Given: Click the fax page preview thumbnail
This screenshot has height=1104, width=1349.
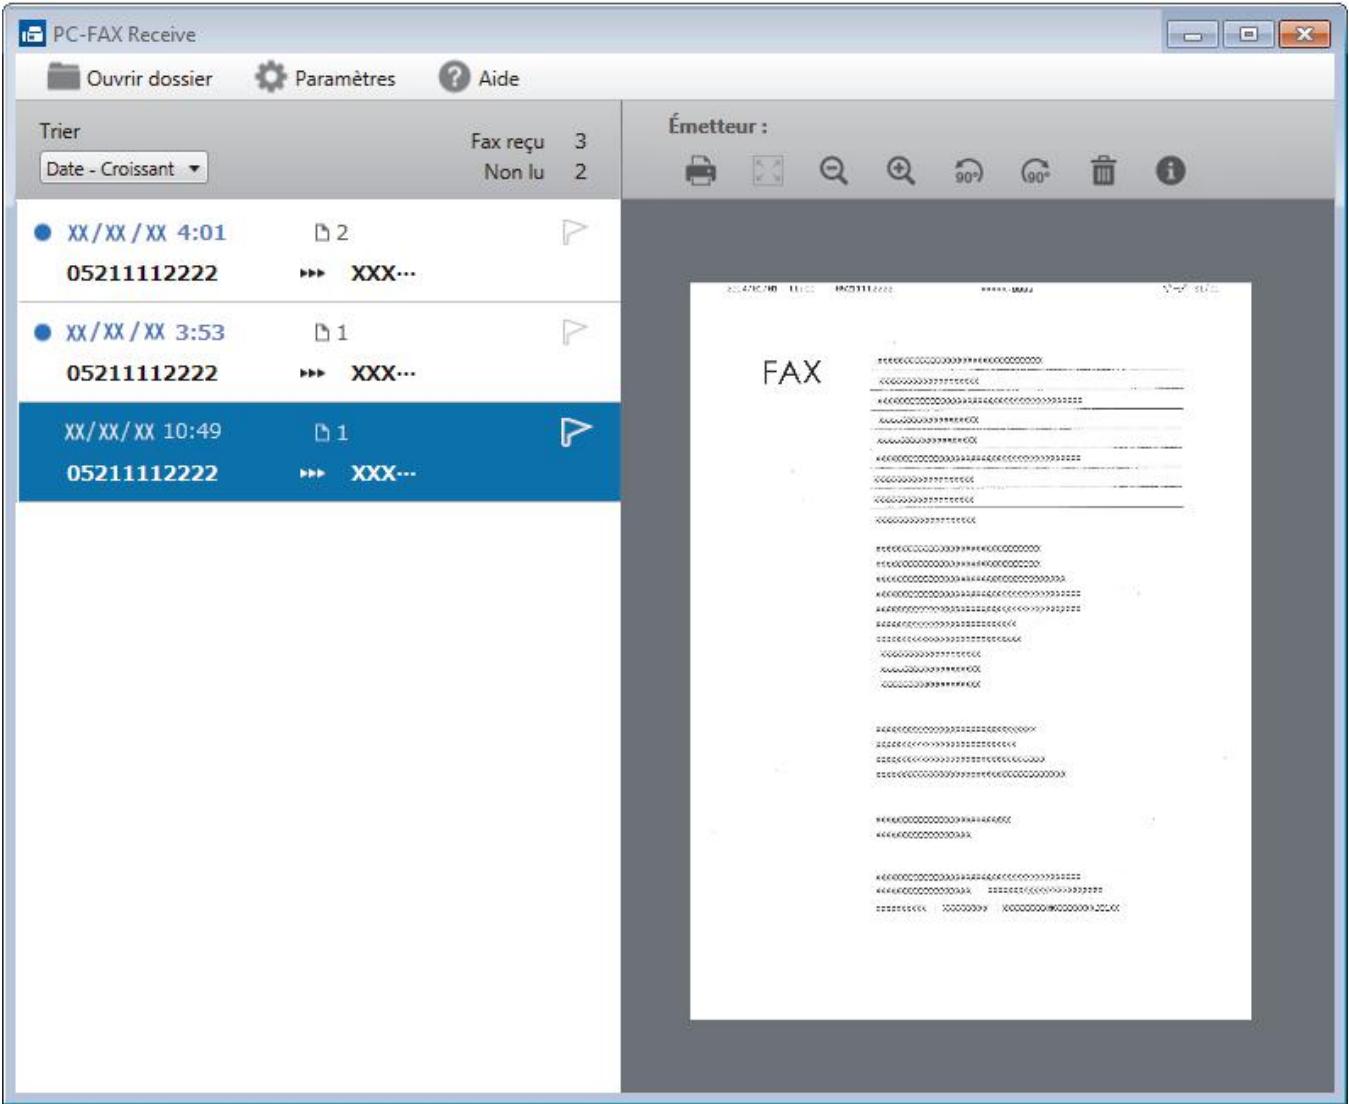Looking at the screenshot, I should pos(970,651).
